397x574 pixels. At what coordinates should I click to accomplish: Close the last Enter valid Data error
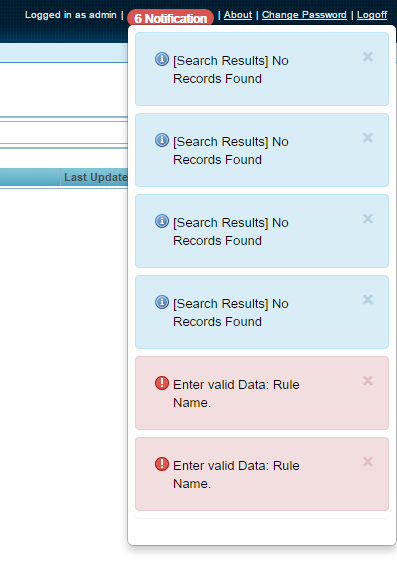coord(368,462)
